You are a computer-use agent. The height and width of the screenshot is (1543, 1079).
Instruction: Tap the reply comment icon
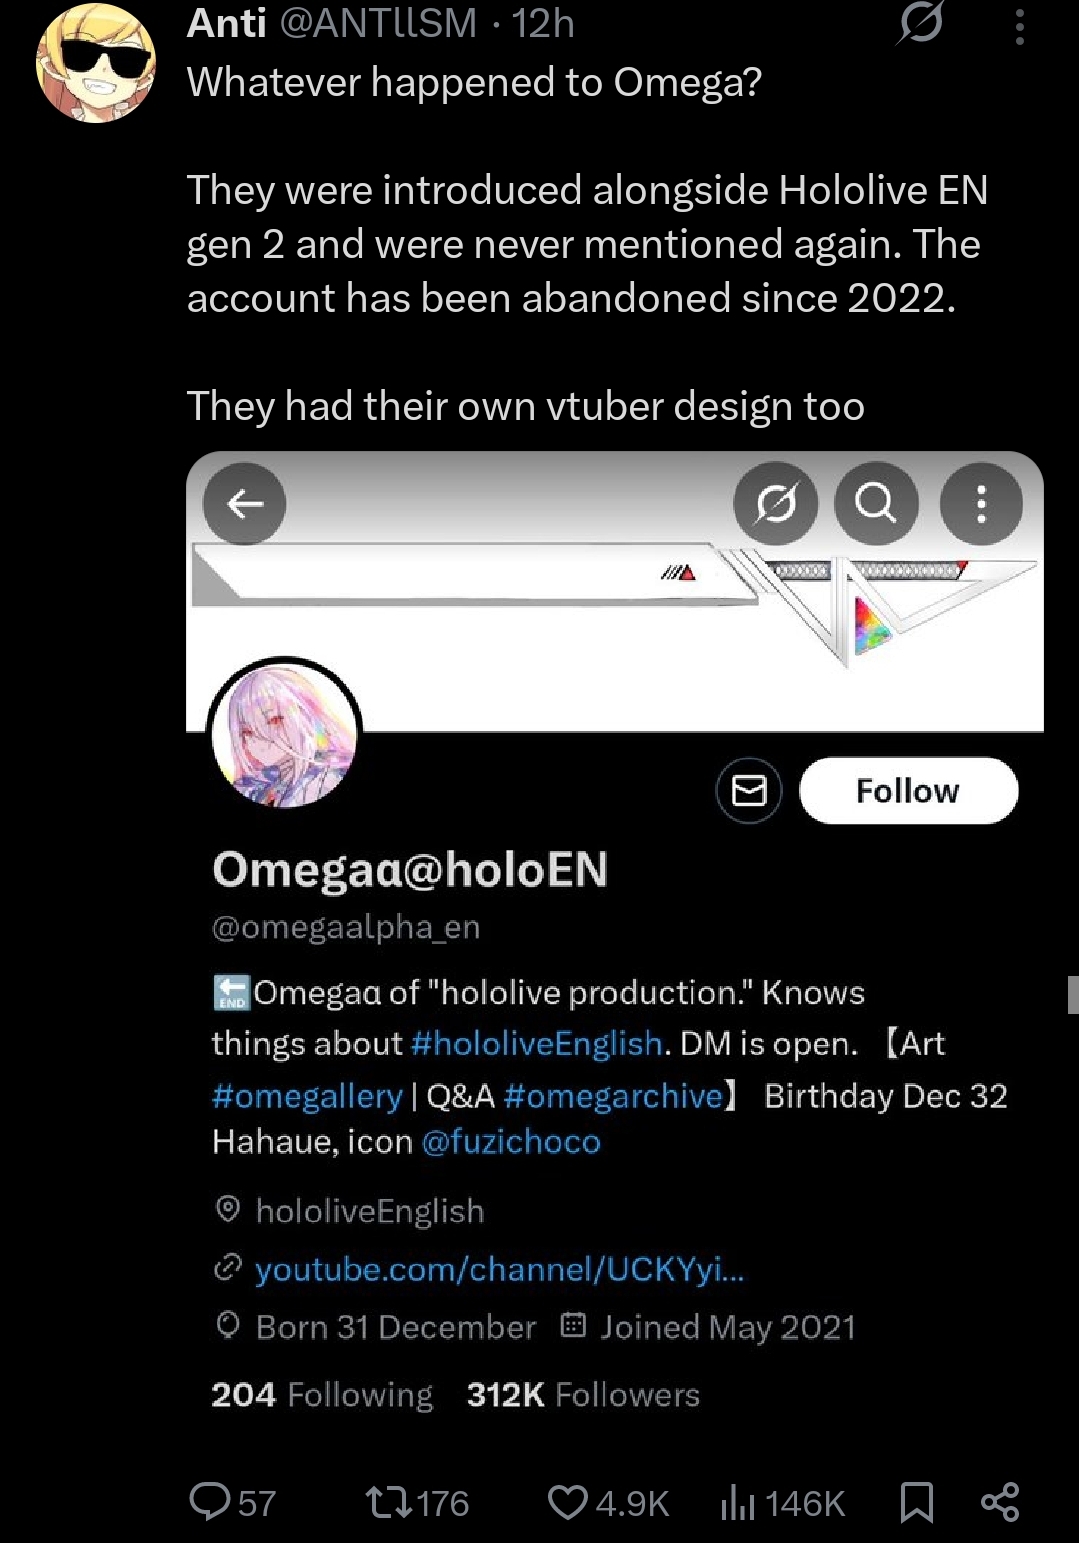[x=210, y=1502]
